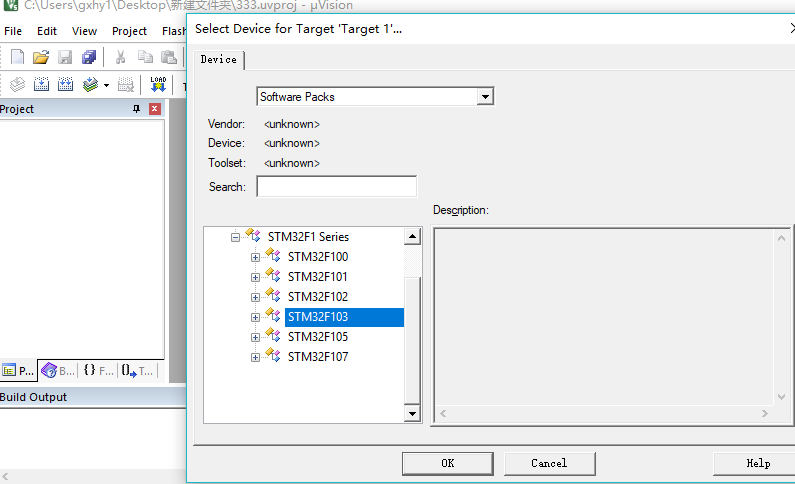Screen dimensions: 795x484
Task: Expand the STM32F101 tree node
Action: tap(256, 277)
